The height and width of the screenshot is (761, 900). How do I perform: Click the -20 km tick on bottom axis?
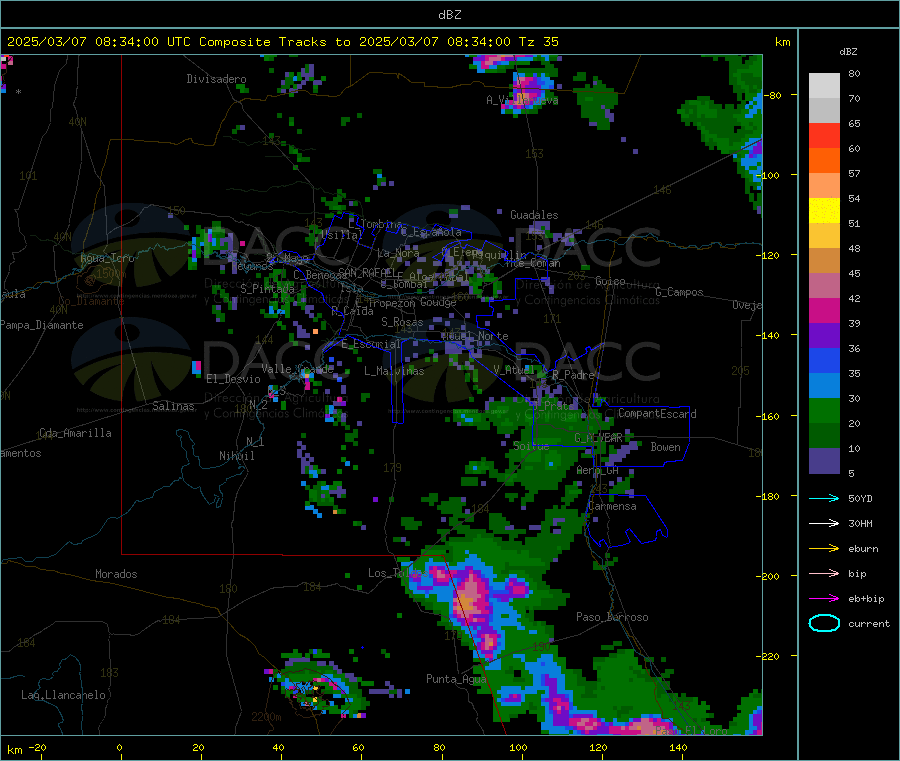38,747
